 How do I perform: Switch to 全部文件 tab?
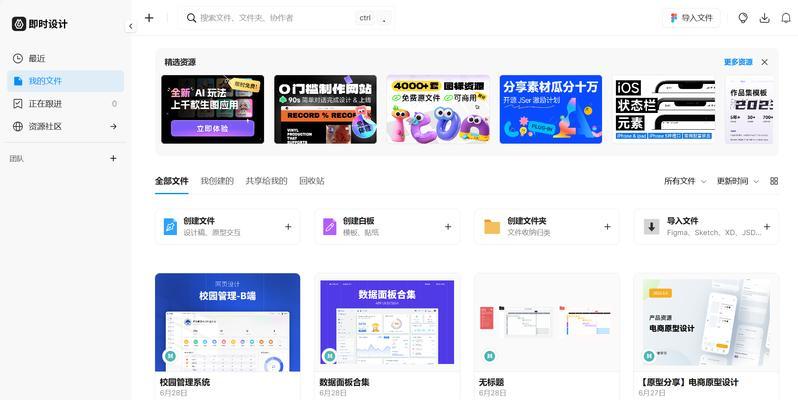[x=172, y=181]
